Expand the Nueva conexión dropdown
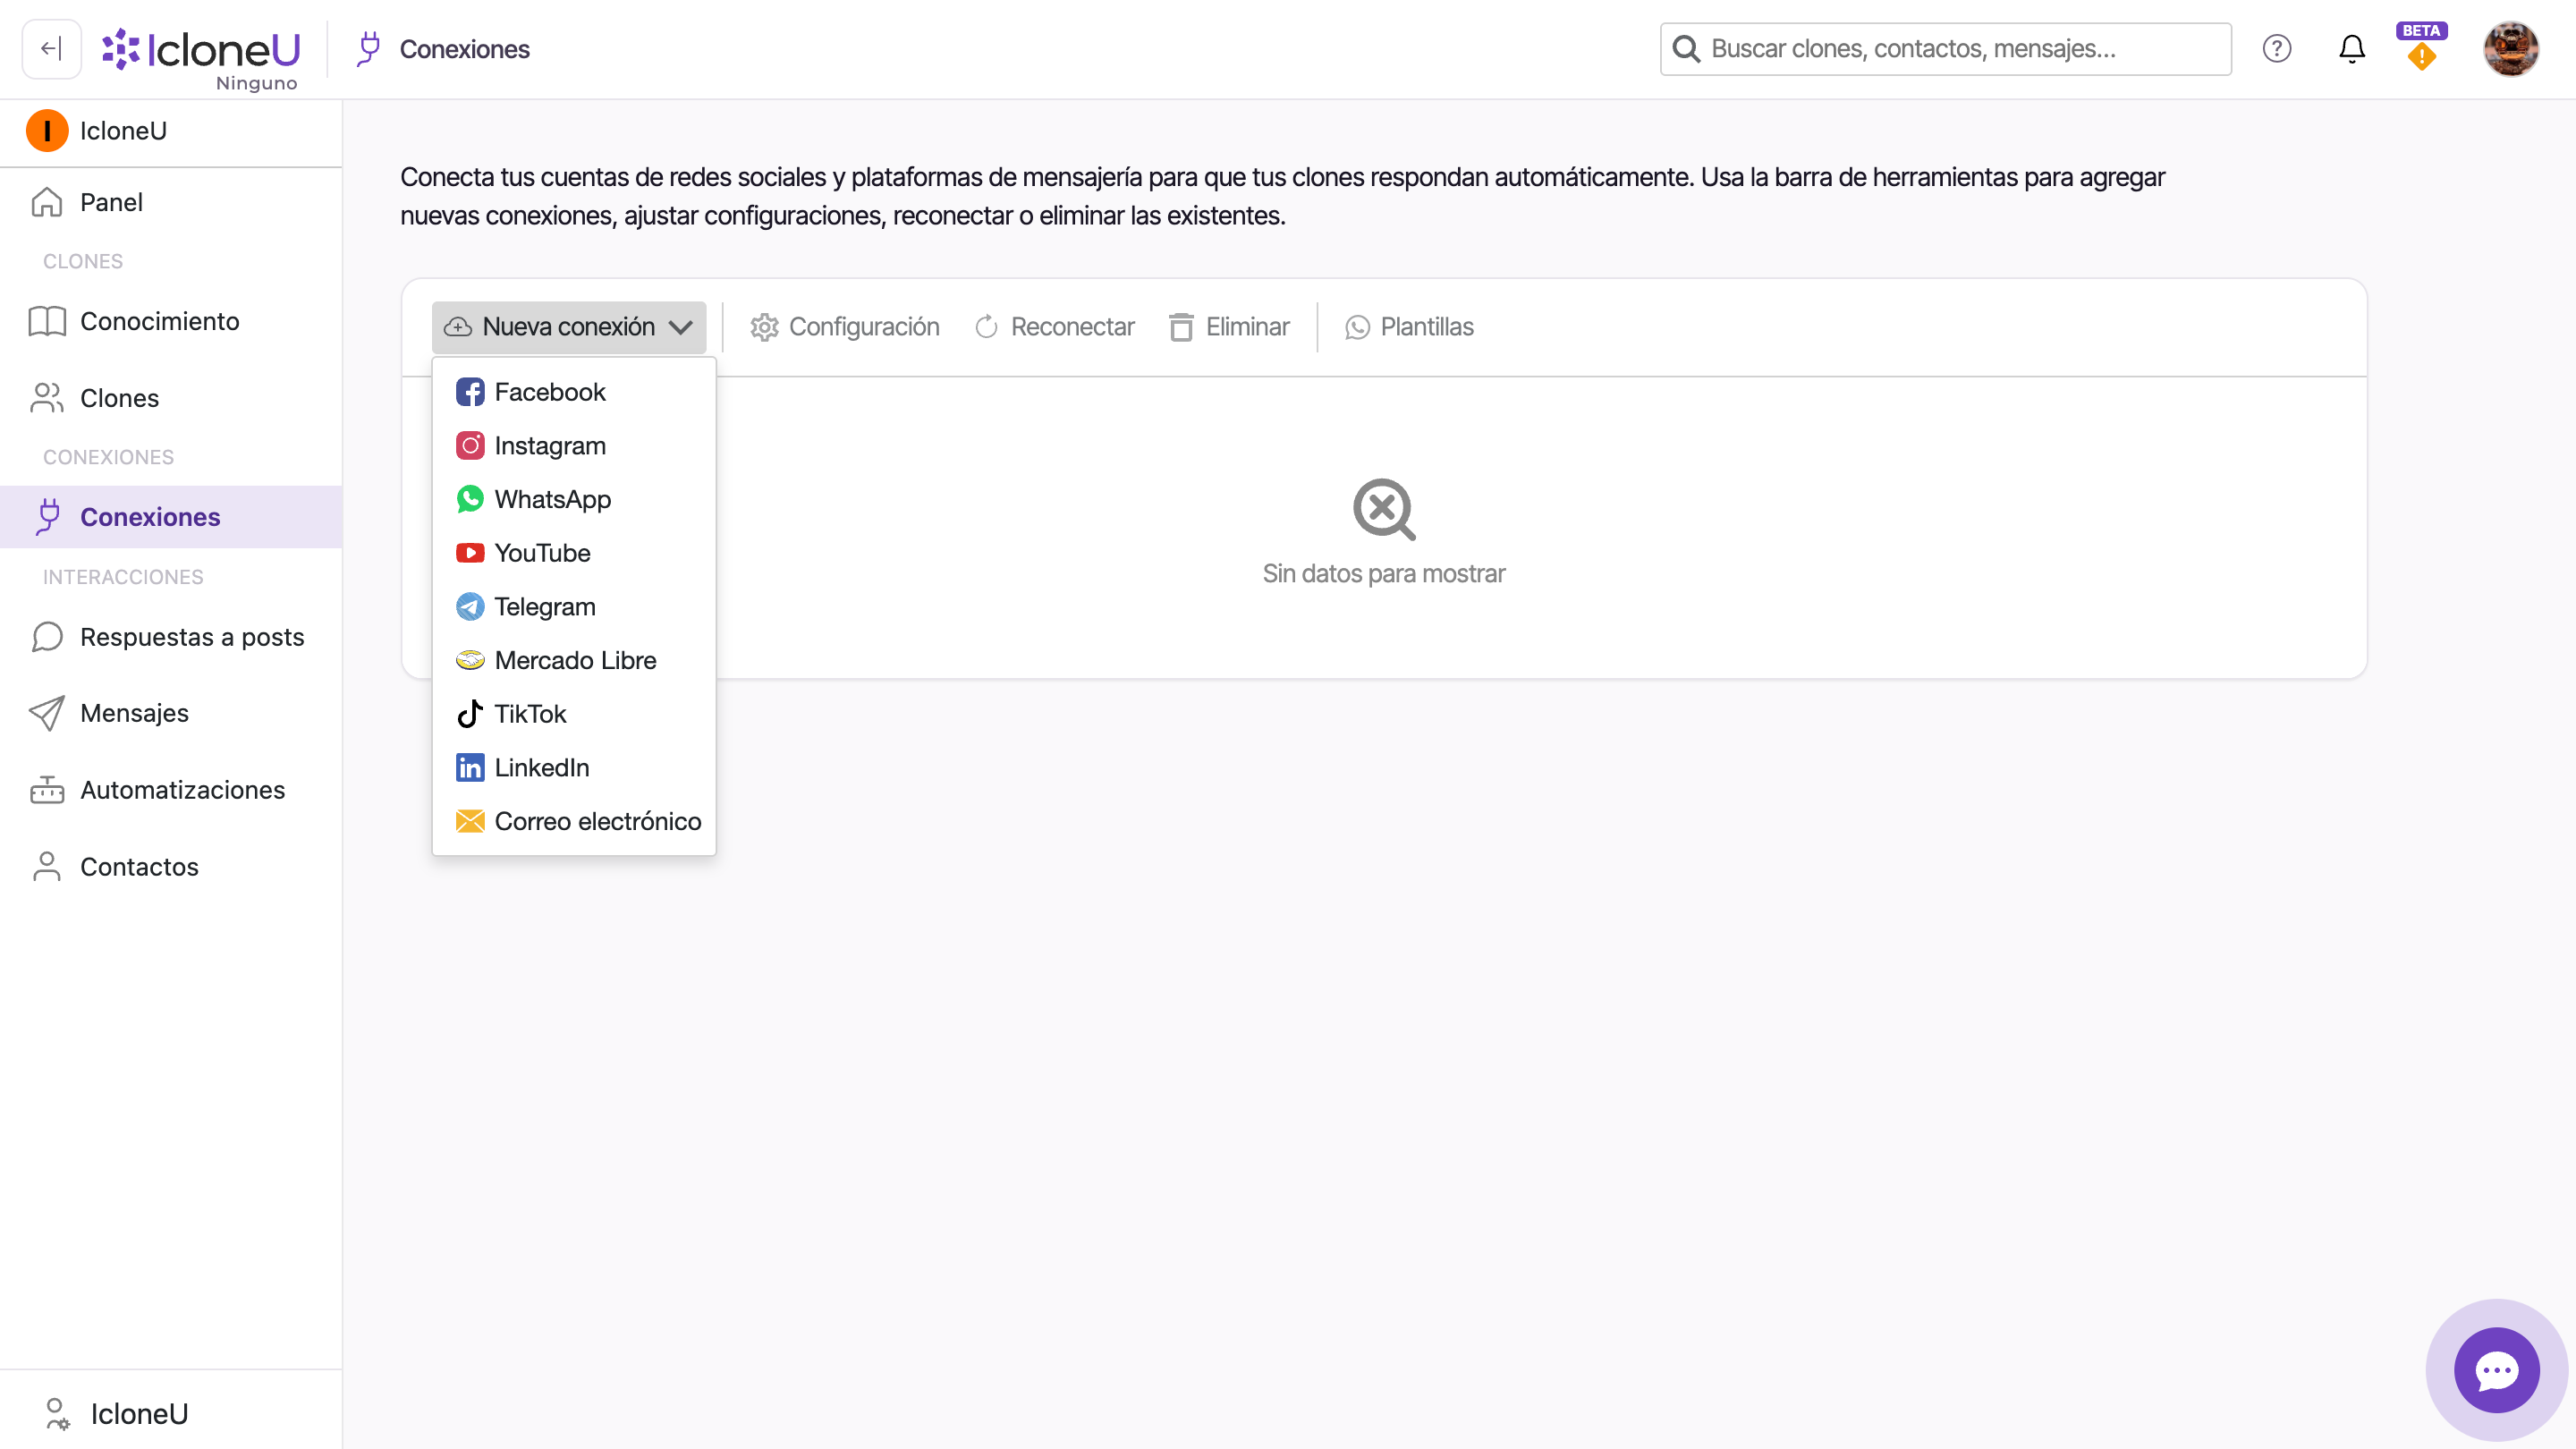 click(x=569, y=327)
